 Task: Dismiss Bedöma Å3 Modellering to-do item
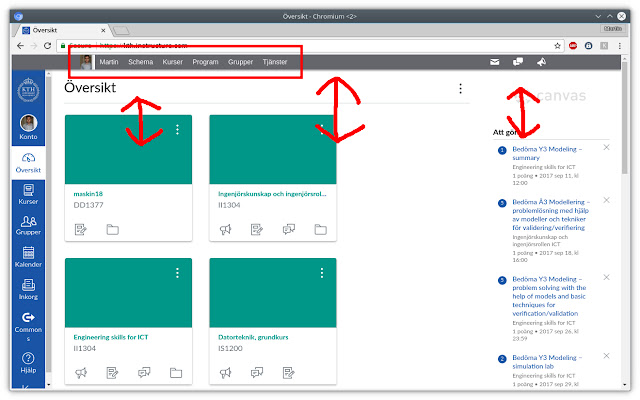click(607, 200)
